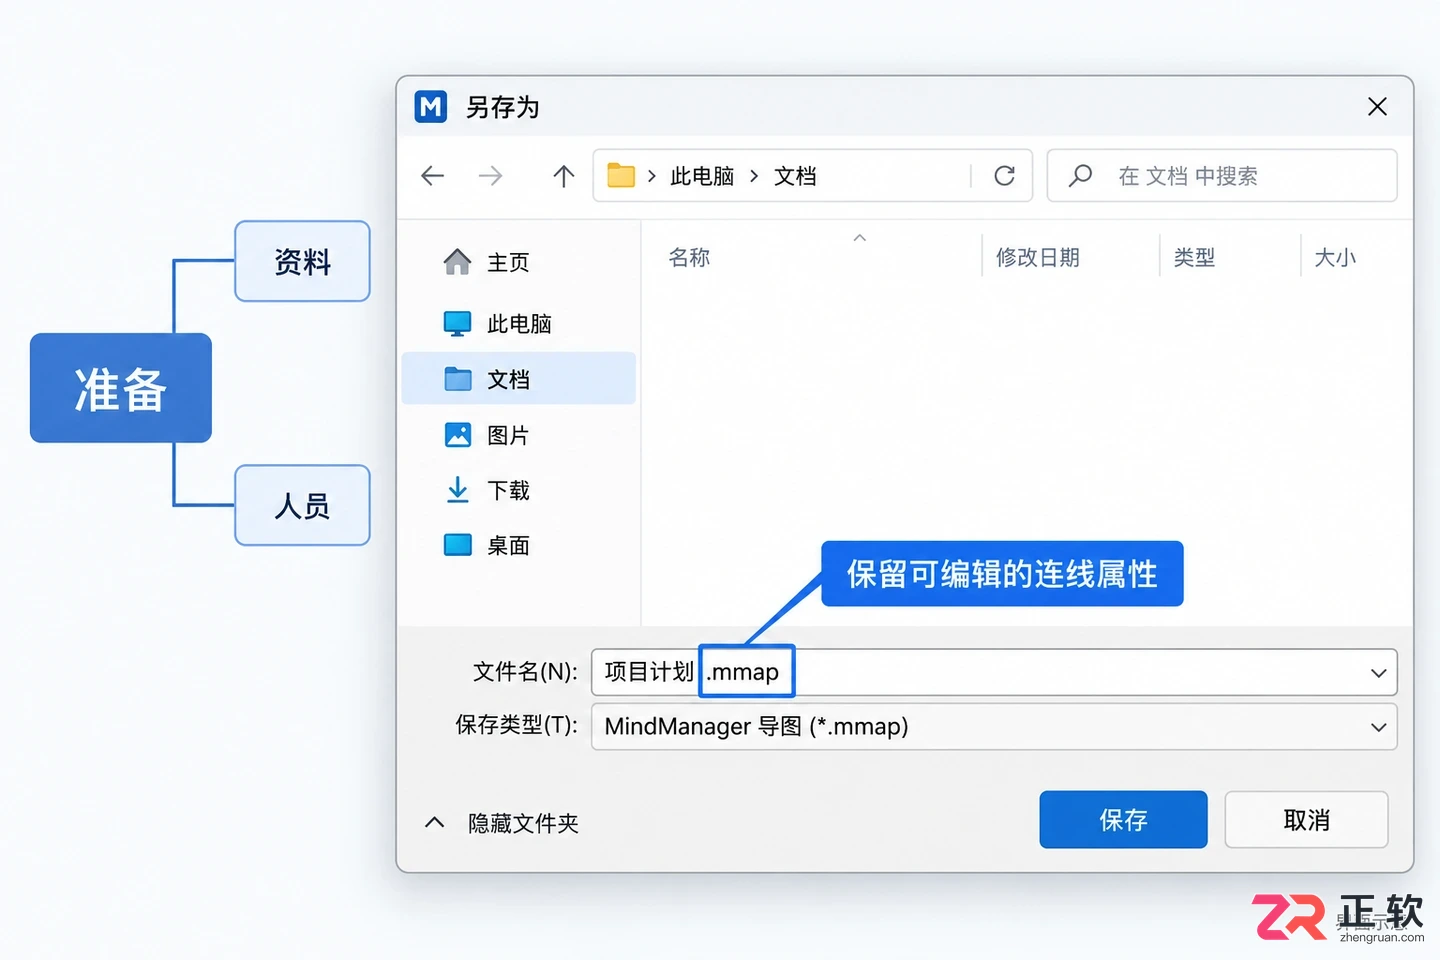Click the 图片 picture icon in sidebar
1440x960 pixels.
point(457,435)
